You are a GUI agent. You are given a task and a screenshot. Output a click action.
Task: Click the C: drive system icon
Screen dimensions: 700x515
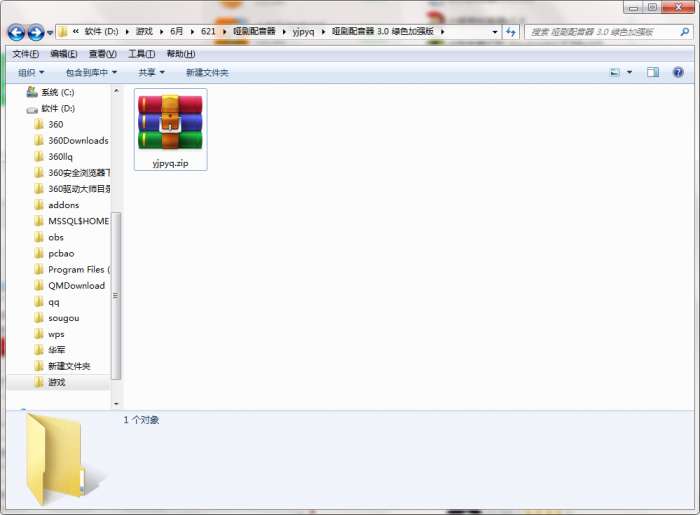tap(32, 92)
